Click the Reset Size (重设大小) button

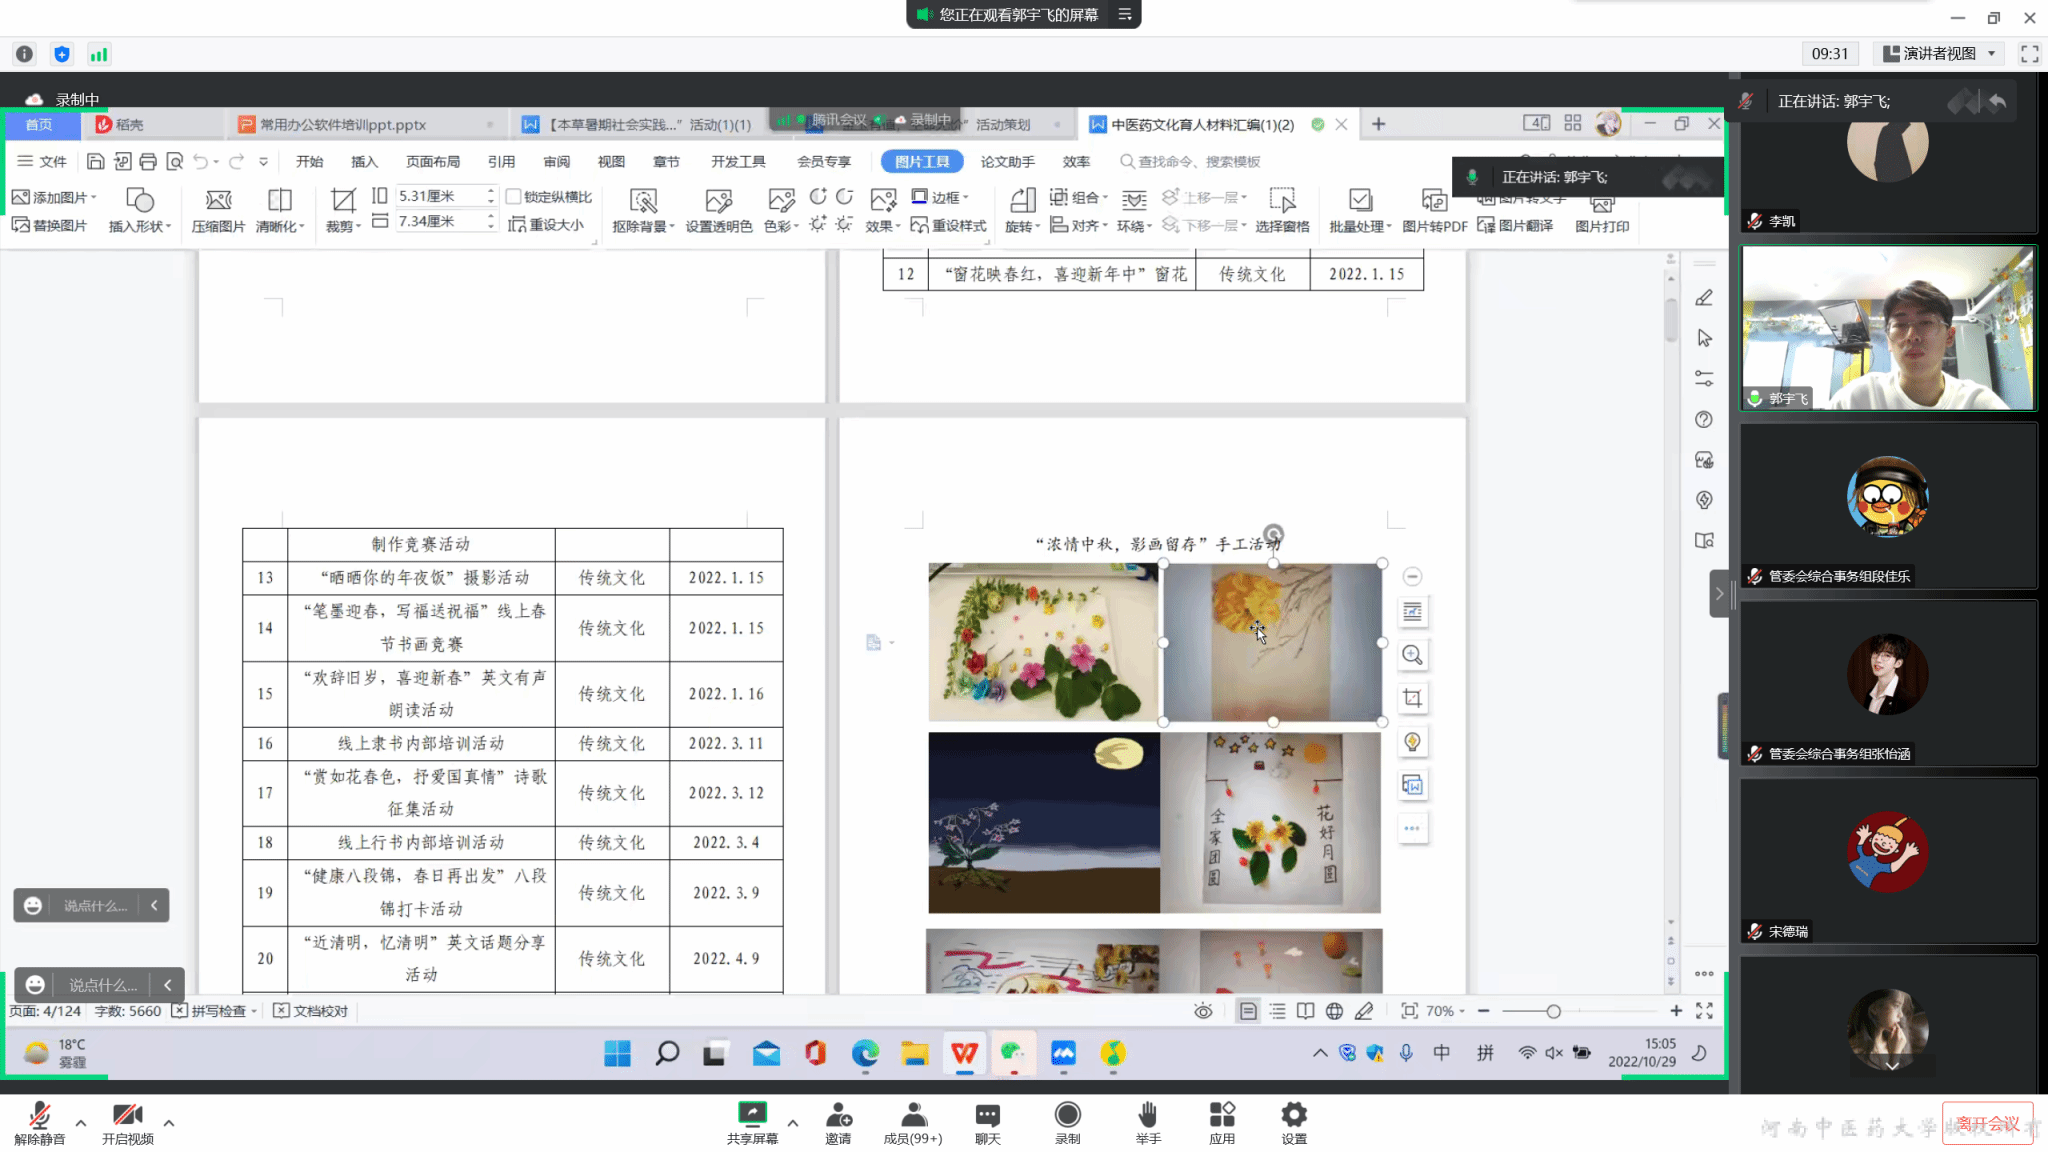[546, 225]
